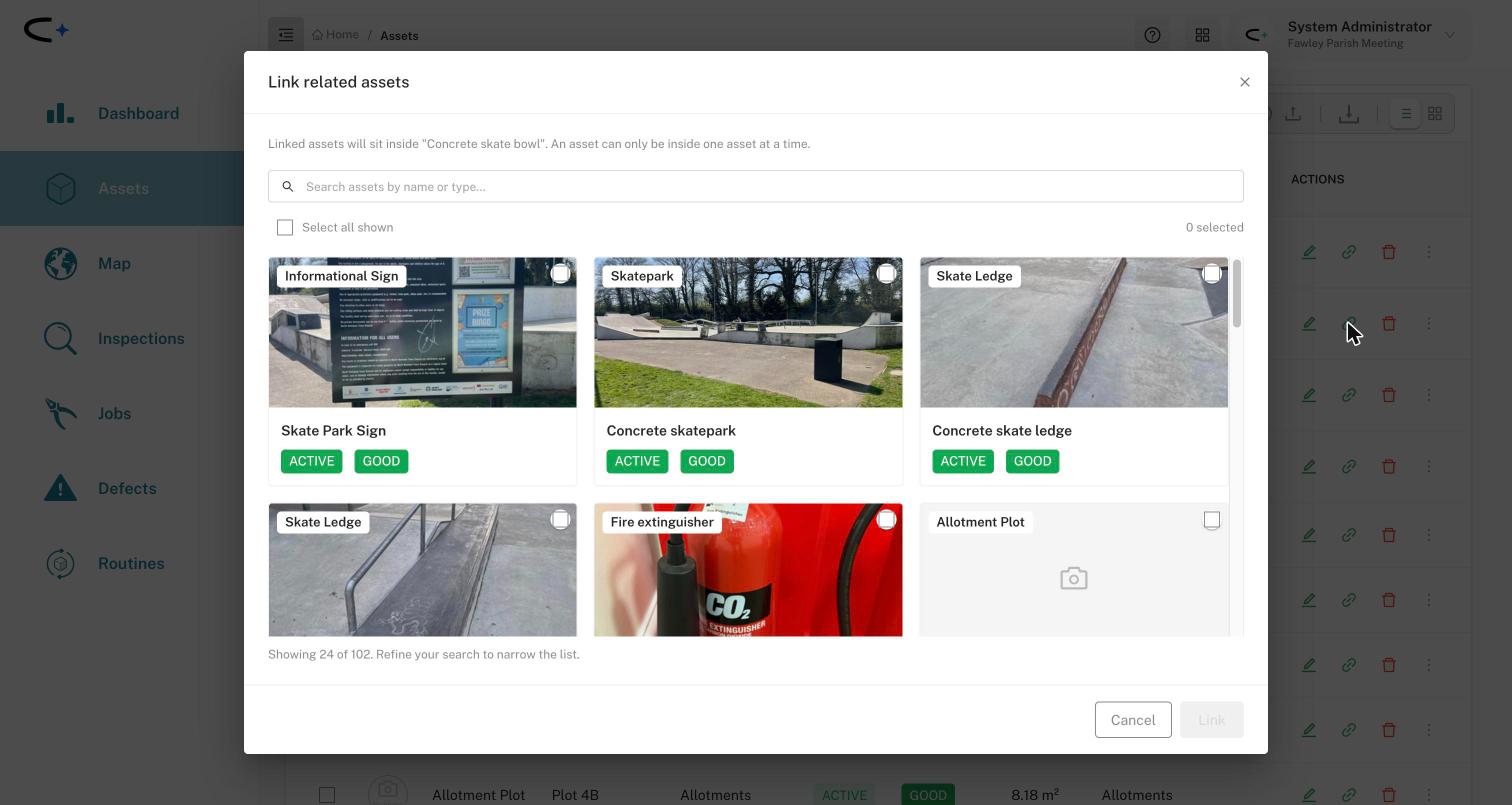
Task: Click the Home breadcrumb link
Action: coord(335,35)
